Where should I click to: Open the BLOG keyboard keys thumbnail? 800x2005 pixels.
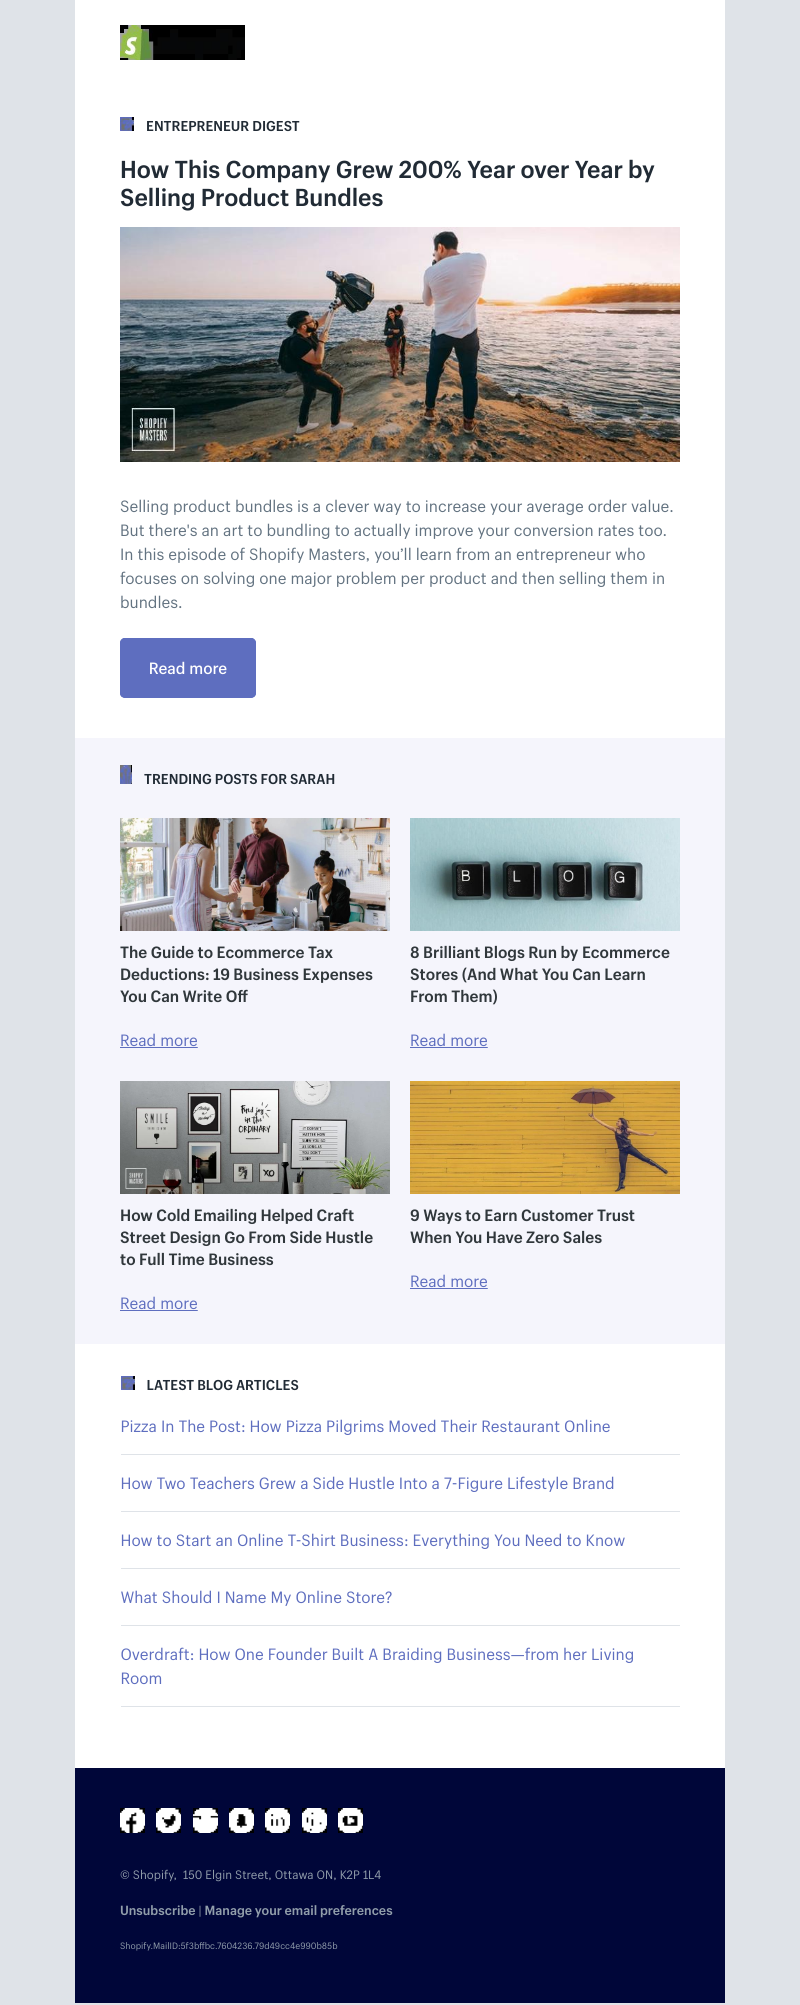tap(545, 874)
